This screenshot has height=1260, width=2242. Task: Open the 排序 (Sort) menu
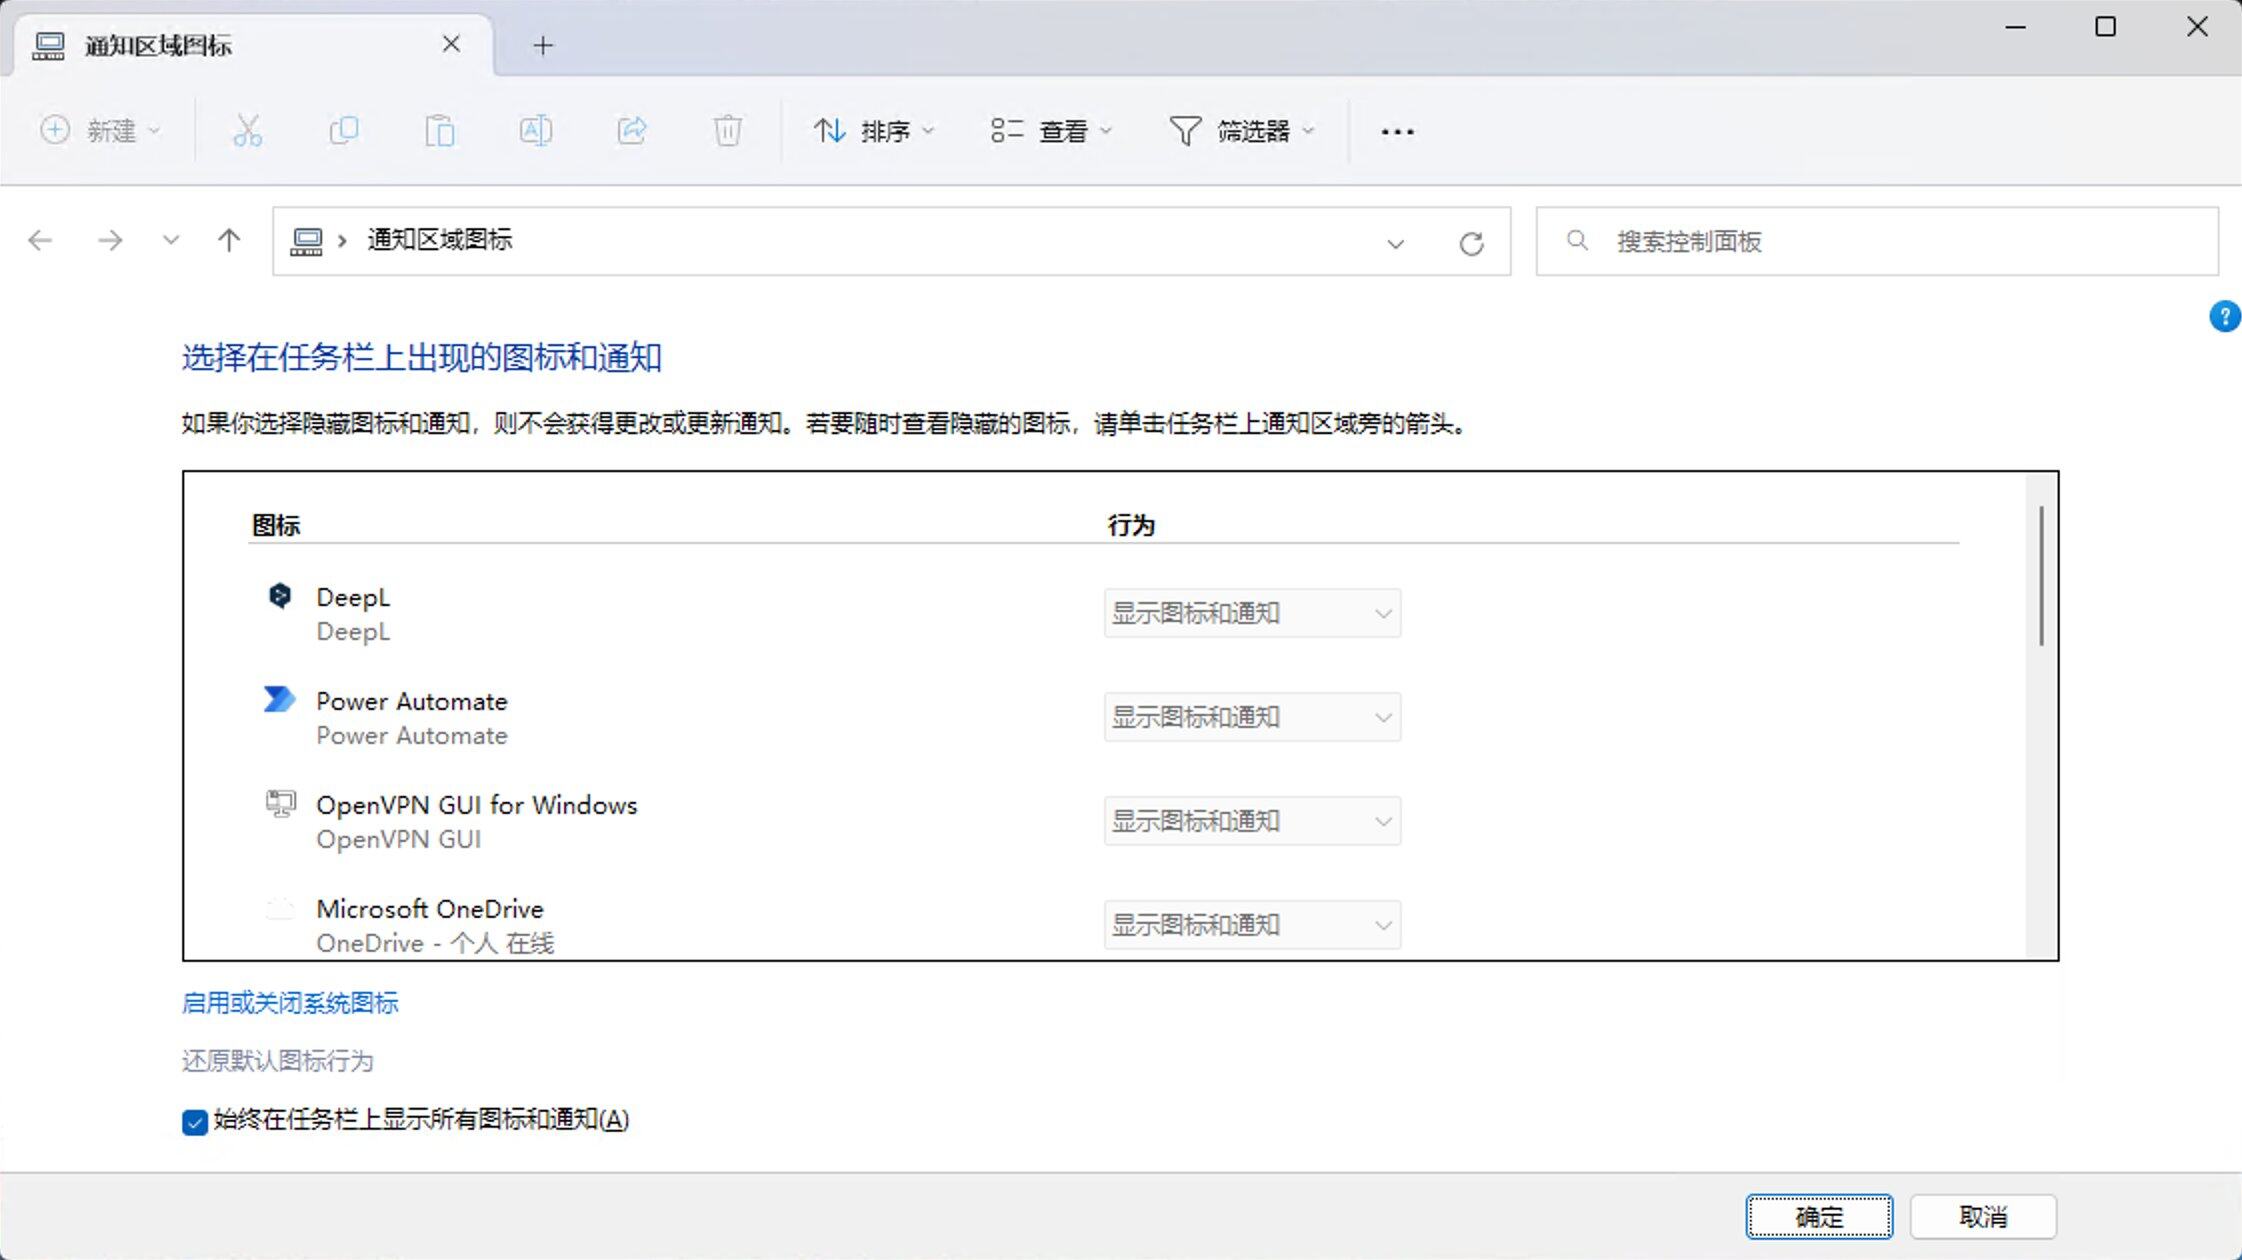[874, 131]
